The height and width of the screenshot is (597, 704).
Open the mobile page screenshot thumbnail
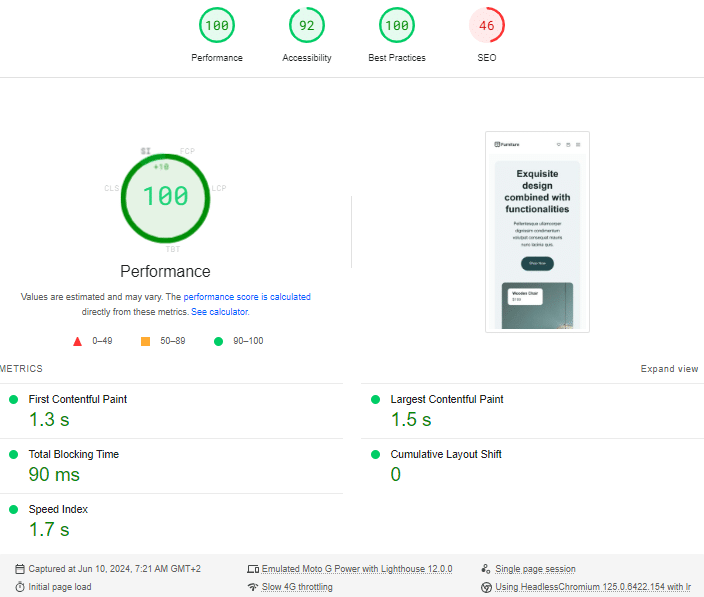pyautogui.click(x=537, y=232)
